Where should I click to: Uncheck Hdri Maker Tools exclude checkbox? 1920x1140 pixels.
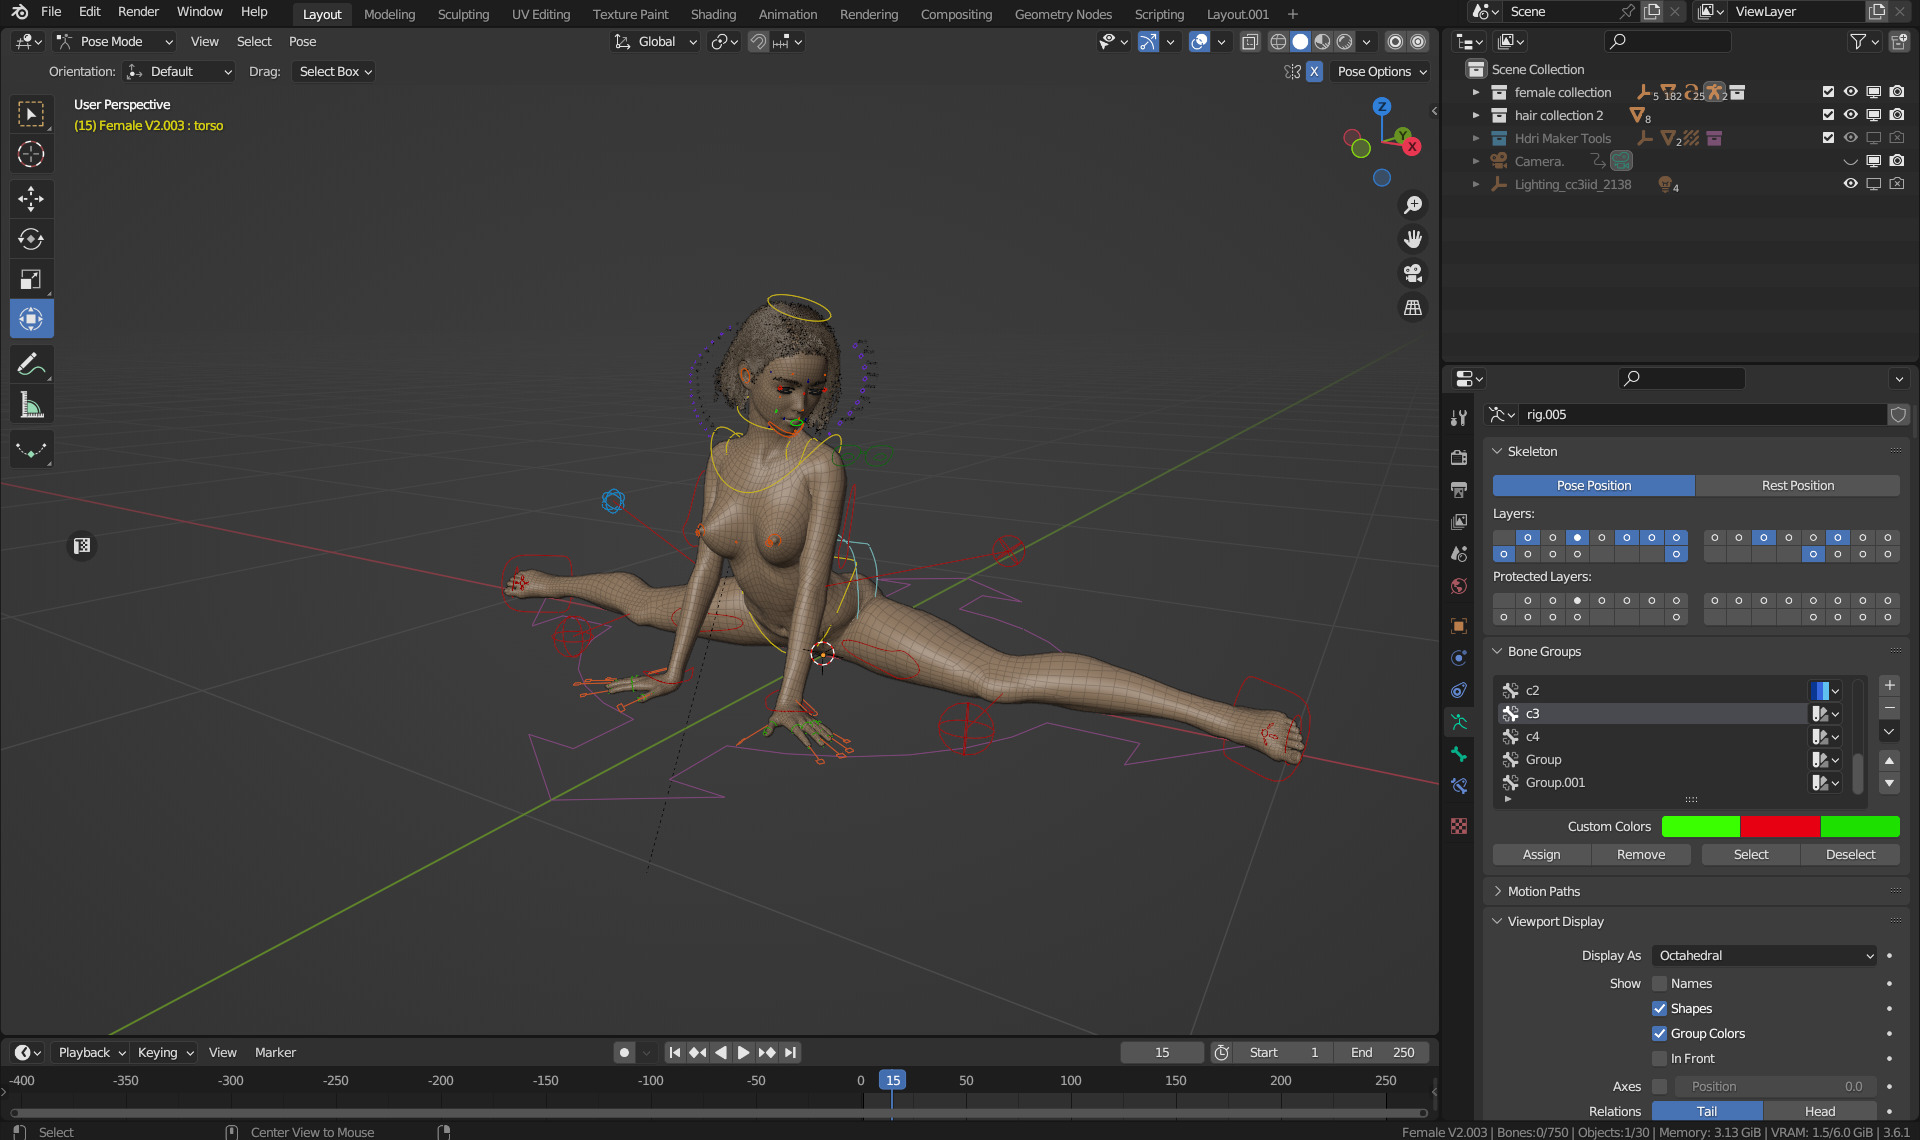[1828, 138]
